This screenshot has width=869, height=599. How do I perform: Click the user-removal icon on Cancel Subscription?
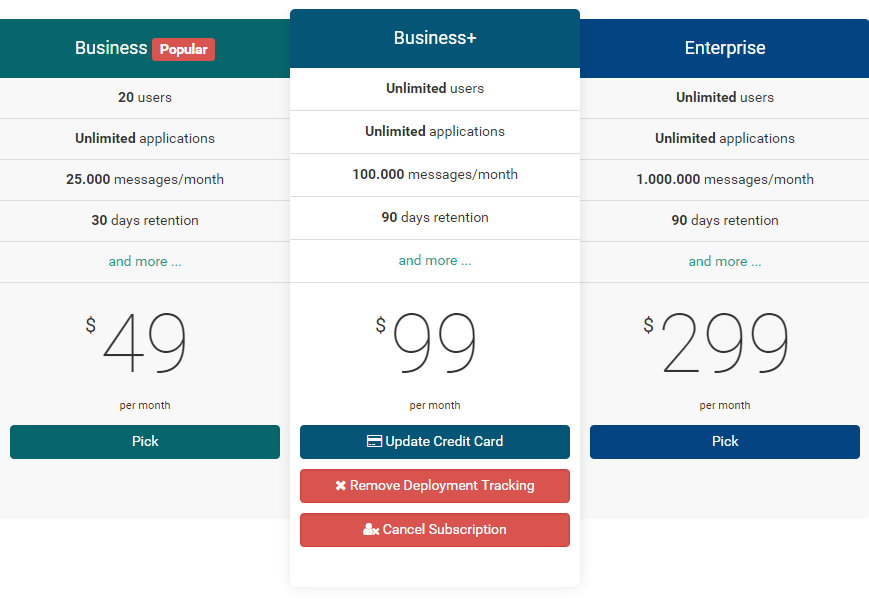(371, 529)
